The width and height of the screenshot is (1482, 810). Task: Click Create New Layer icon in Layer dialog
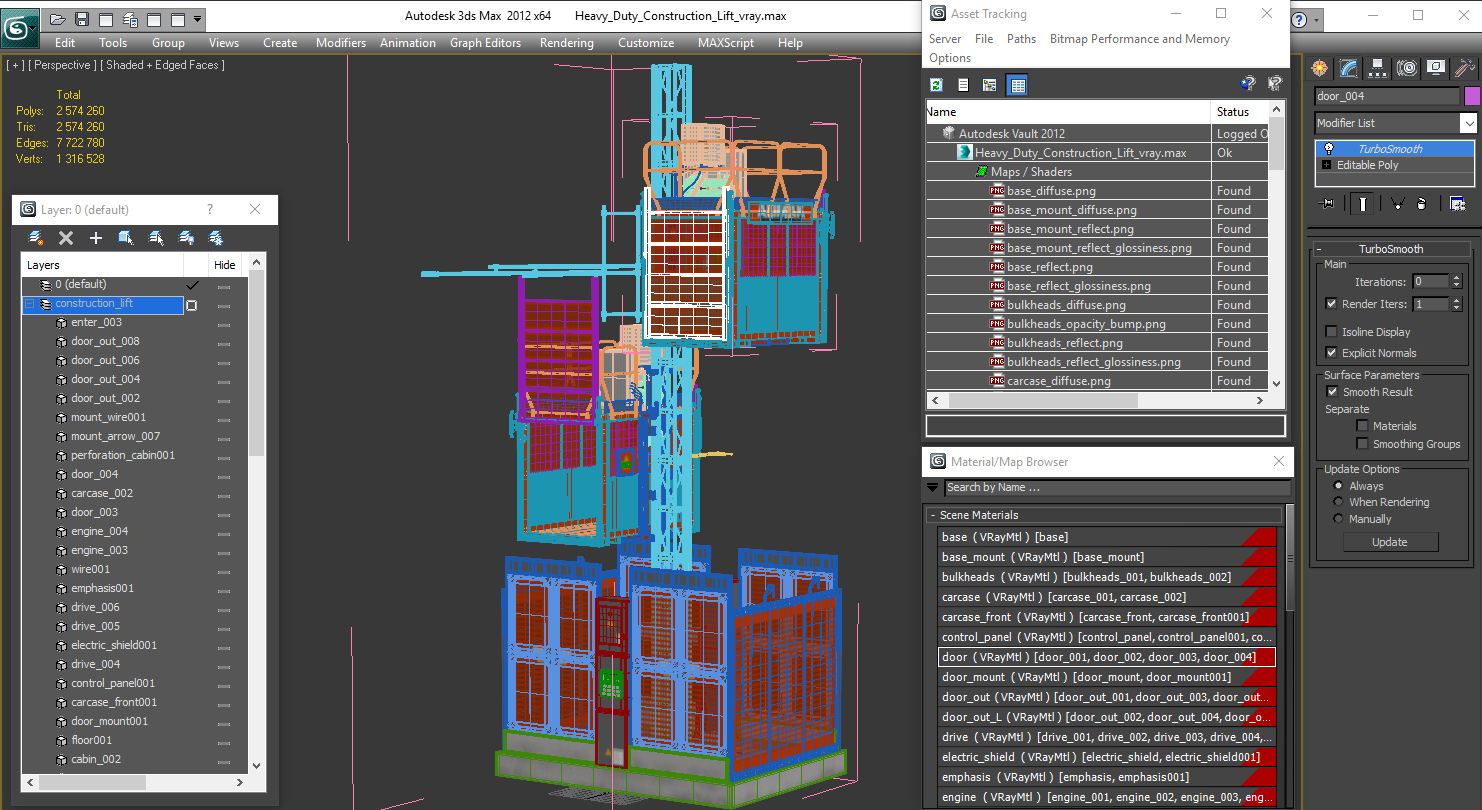36,238
